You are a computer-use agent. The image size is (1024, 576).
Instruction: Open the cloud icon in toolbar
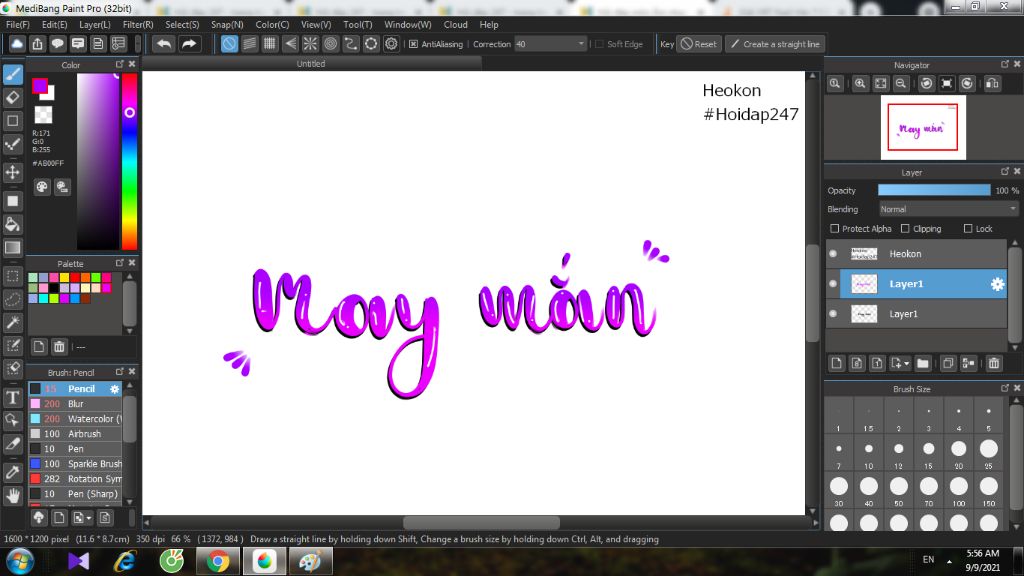coord(17,44)
